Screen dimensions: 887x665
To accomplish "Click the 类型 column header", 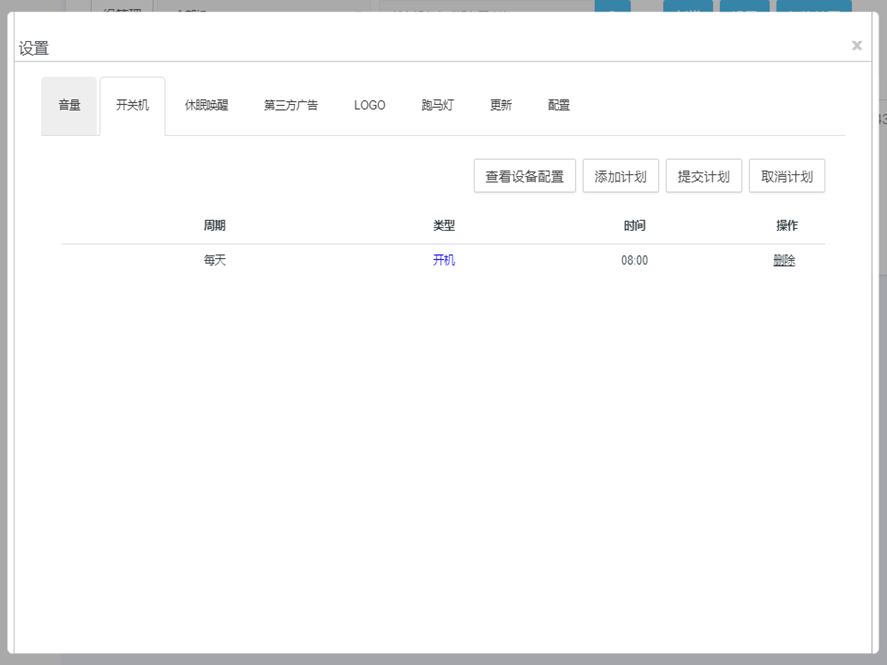I will click(444, 226).
